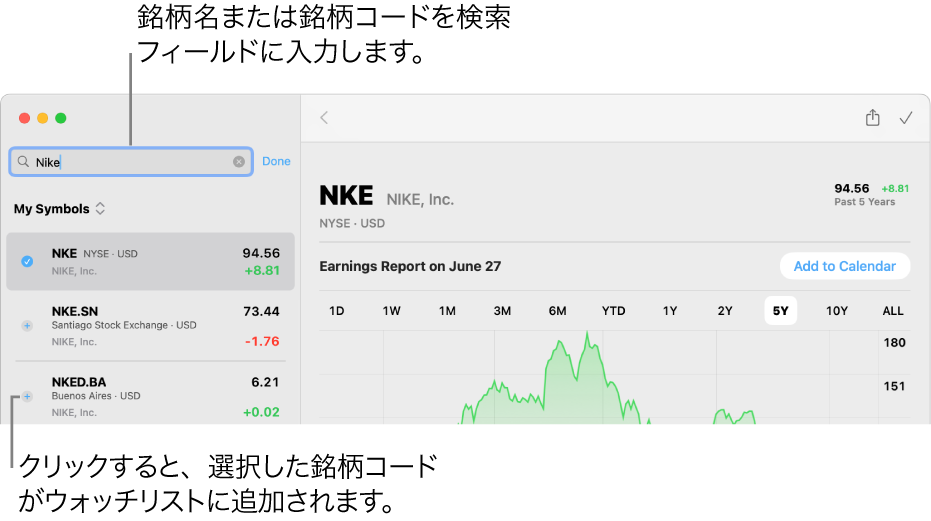The image size is (931, 521).
Task: Select the 1M chart range
Action: [447, 311]
